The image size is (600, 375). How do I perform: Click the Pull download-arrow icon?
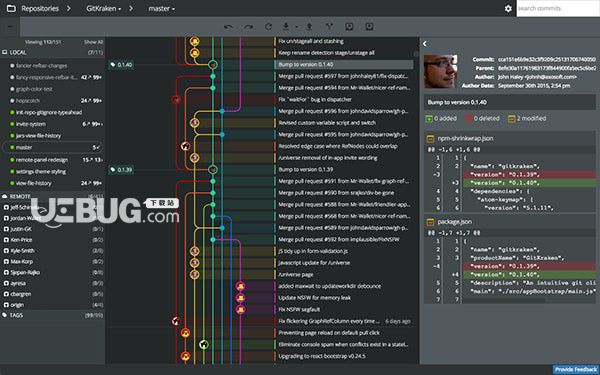pyautogui.click(x=286, y=26)
